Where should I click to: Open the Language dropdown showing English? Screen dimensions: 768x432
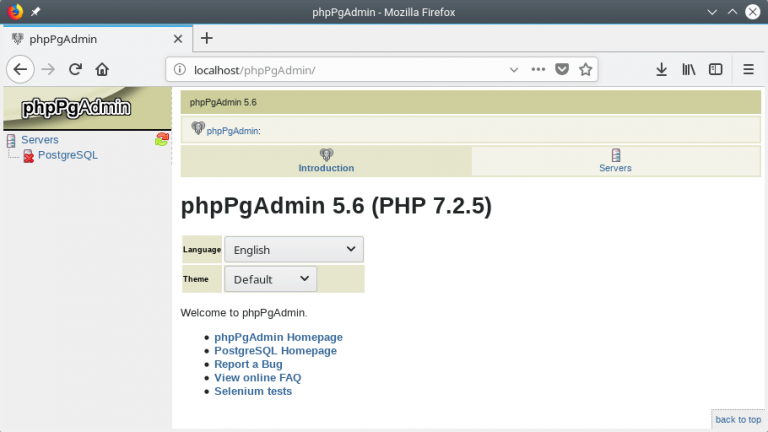pos(293,250)
